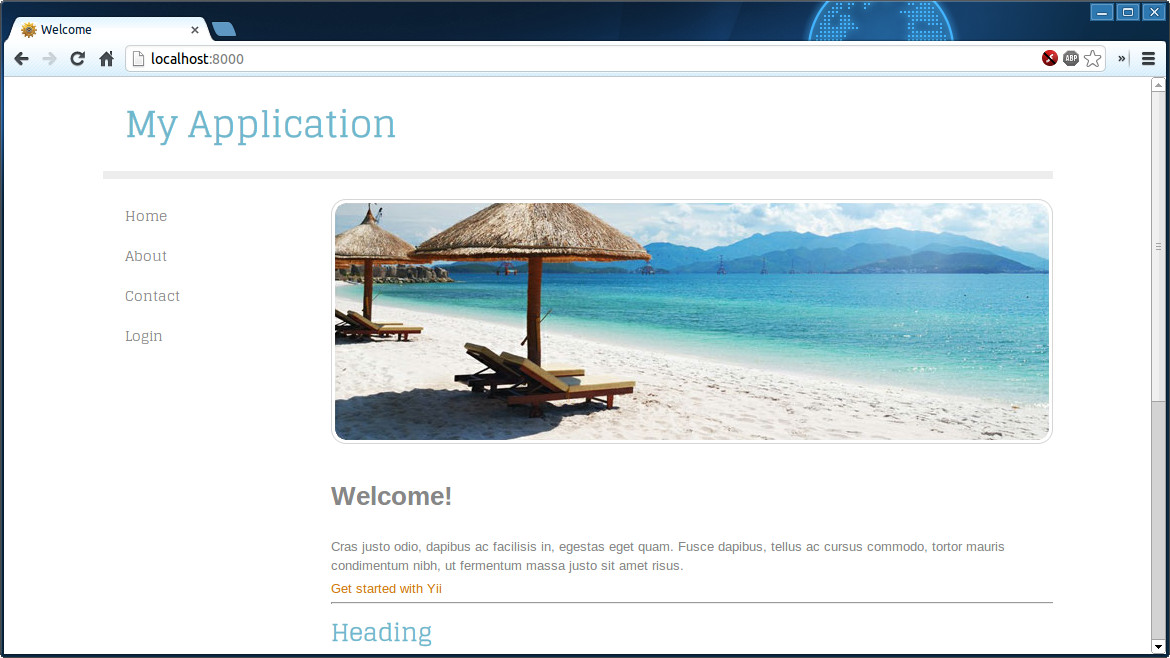Bookmark this page with the star icon
The height and width of the screenshot is (658, 1170).
coord(1093,59)
